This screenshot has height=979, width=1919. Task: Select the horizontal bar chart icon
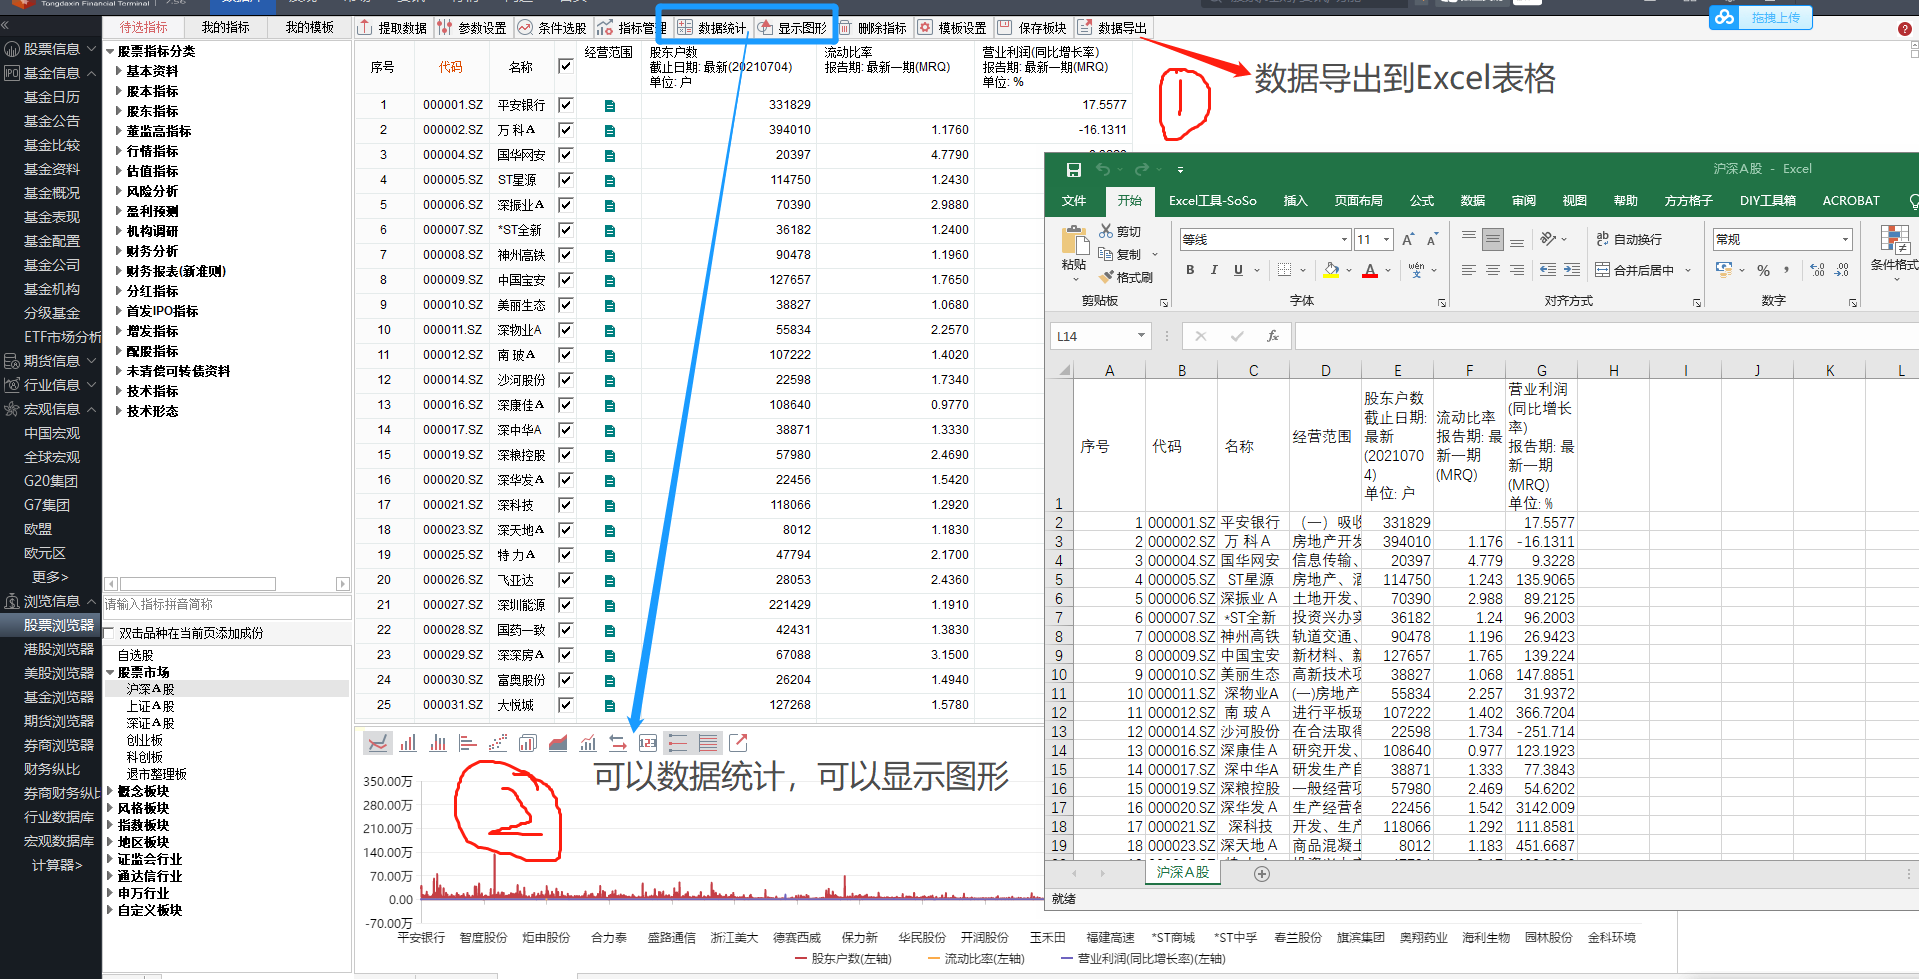click(468, 743)
